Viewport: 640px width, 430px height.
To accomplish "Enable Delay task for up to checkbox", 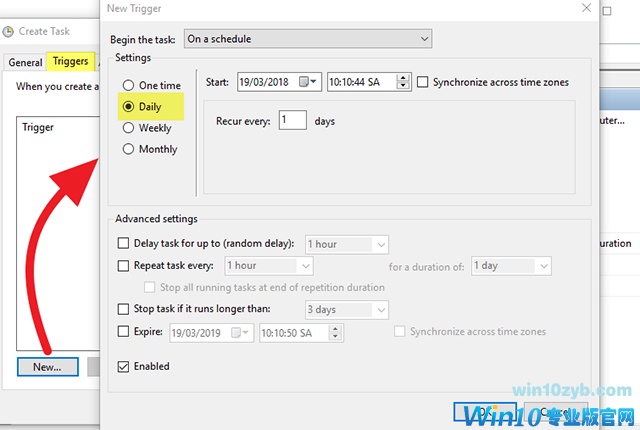I will [x=124, y=243].
